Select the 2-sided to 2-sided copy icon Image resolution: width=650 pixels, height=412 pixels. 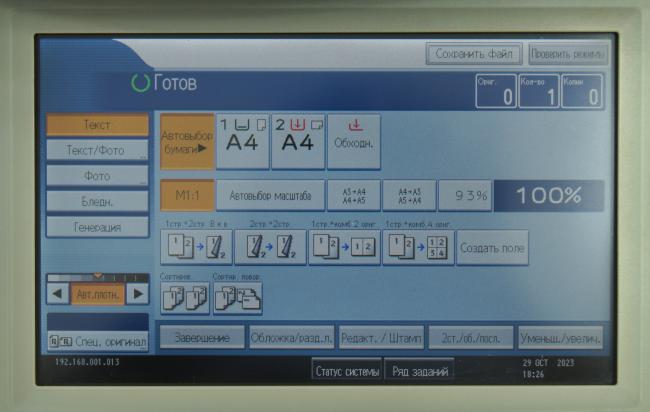[270, 247]
